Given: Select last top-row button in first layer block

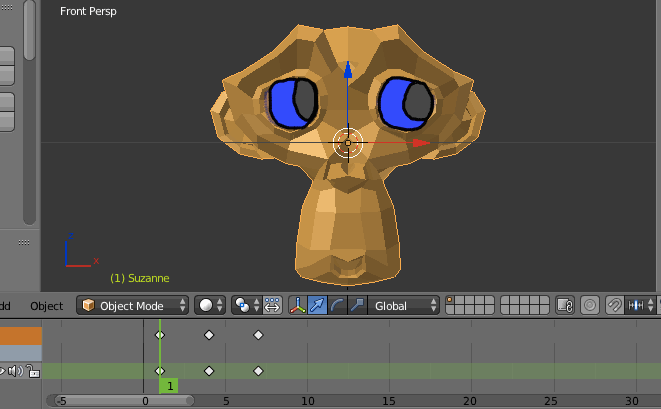Looking at the screenshot, I should pyautogui.click(x=489, y=301).
